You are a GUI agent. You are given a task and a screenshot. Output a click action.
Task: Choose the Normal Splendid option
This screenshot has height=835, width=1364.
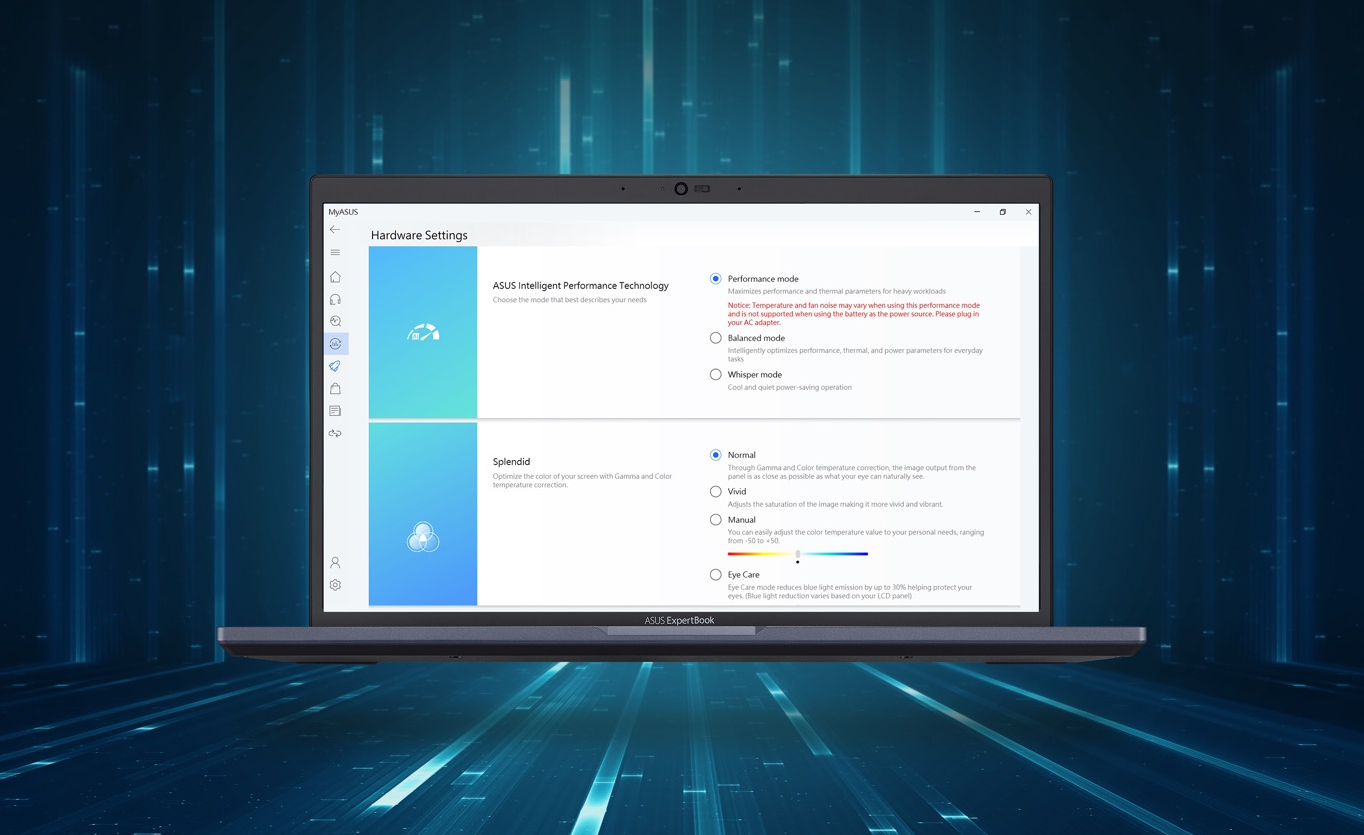[715, 454]
